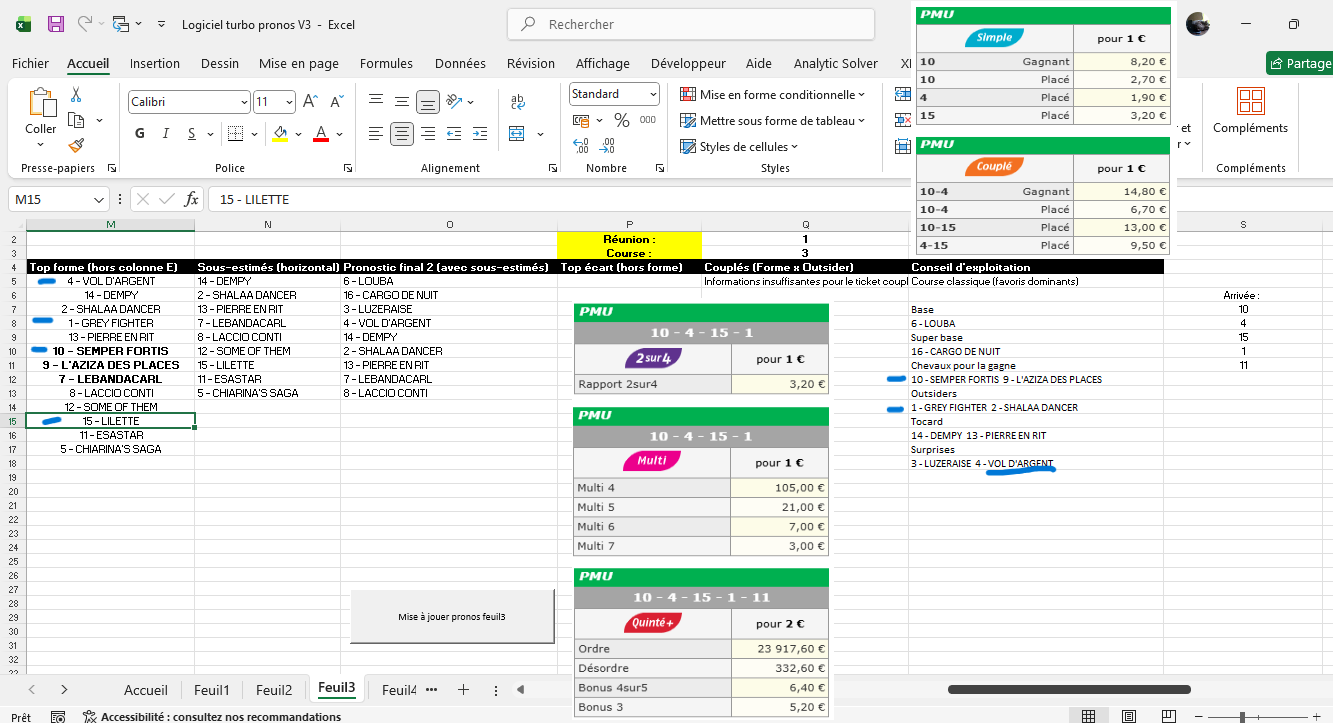Open Mettre sous forme de tableau menu
1333x723 pixels.
point(772,120)
